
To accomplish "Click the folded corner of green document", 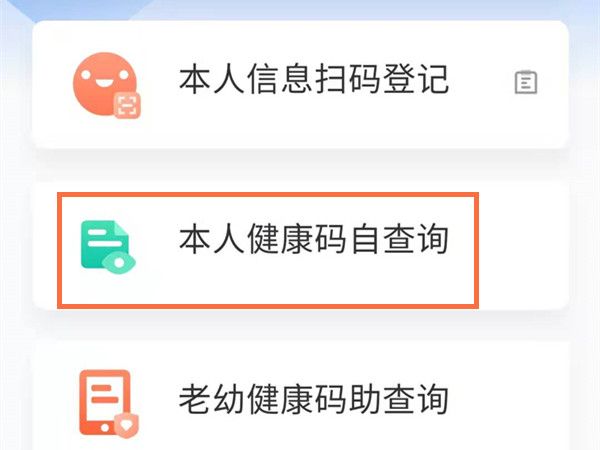I will pyautogui.click(x=122, y=228).
